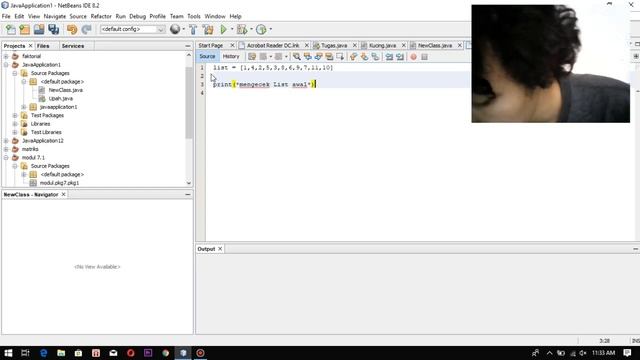Click the Find Selection magnifier icon
Screen dimensions: 640x360
(x=297, y=57)
